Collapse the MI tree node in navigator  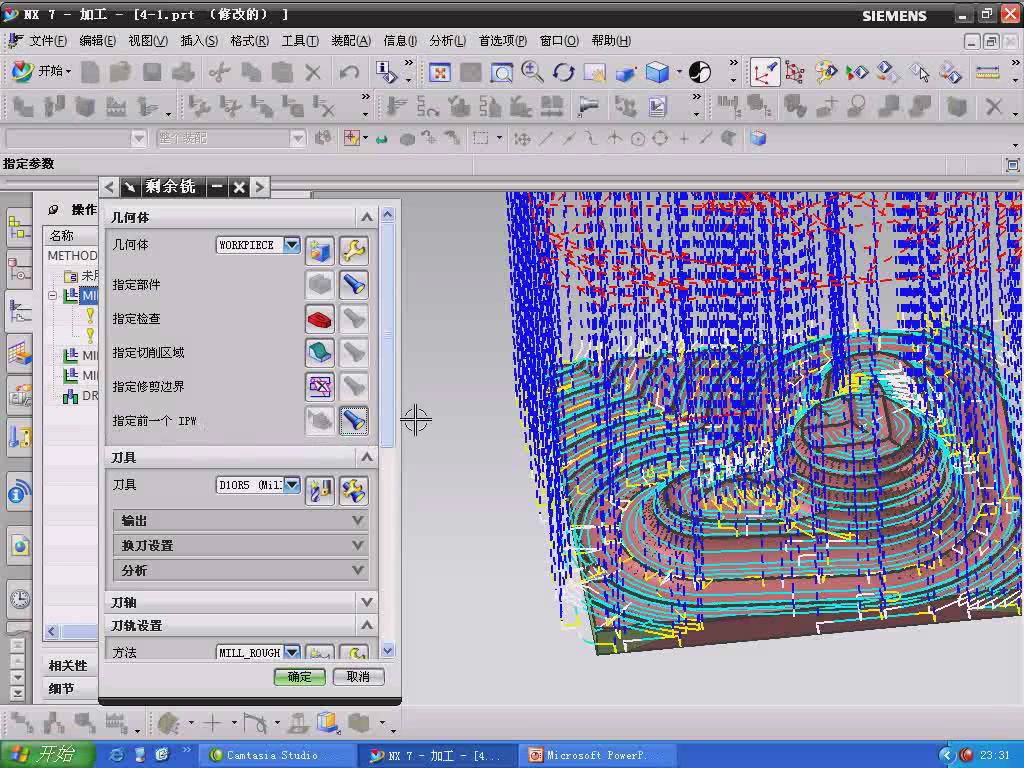tap(52, 296)
